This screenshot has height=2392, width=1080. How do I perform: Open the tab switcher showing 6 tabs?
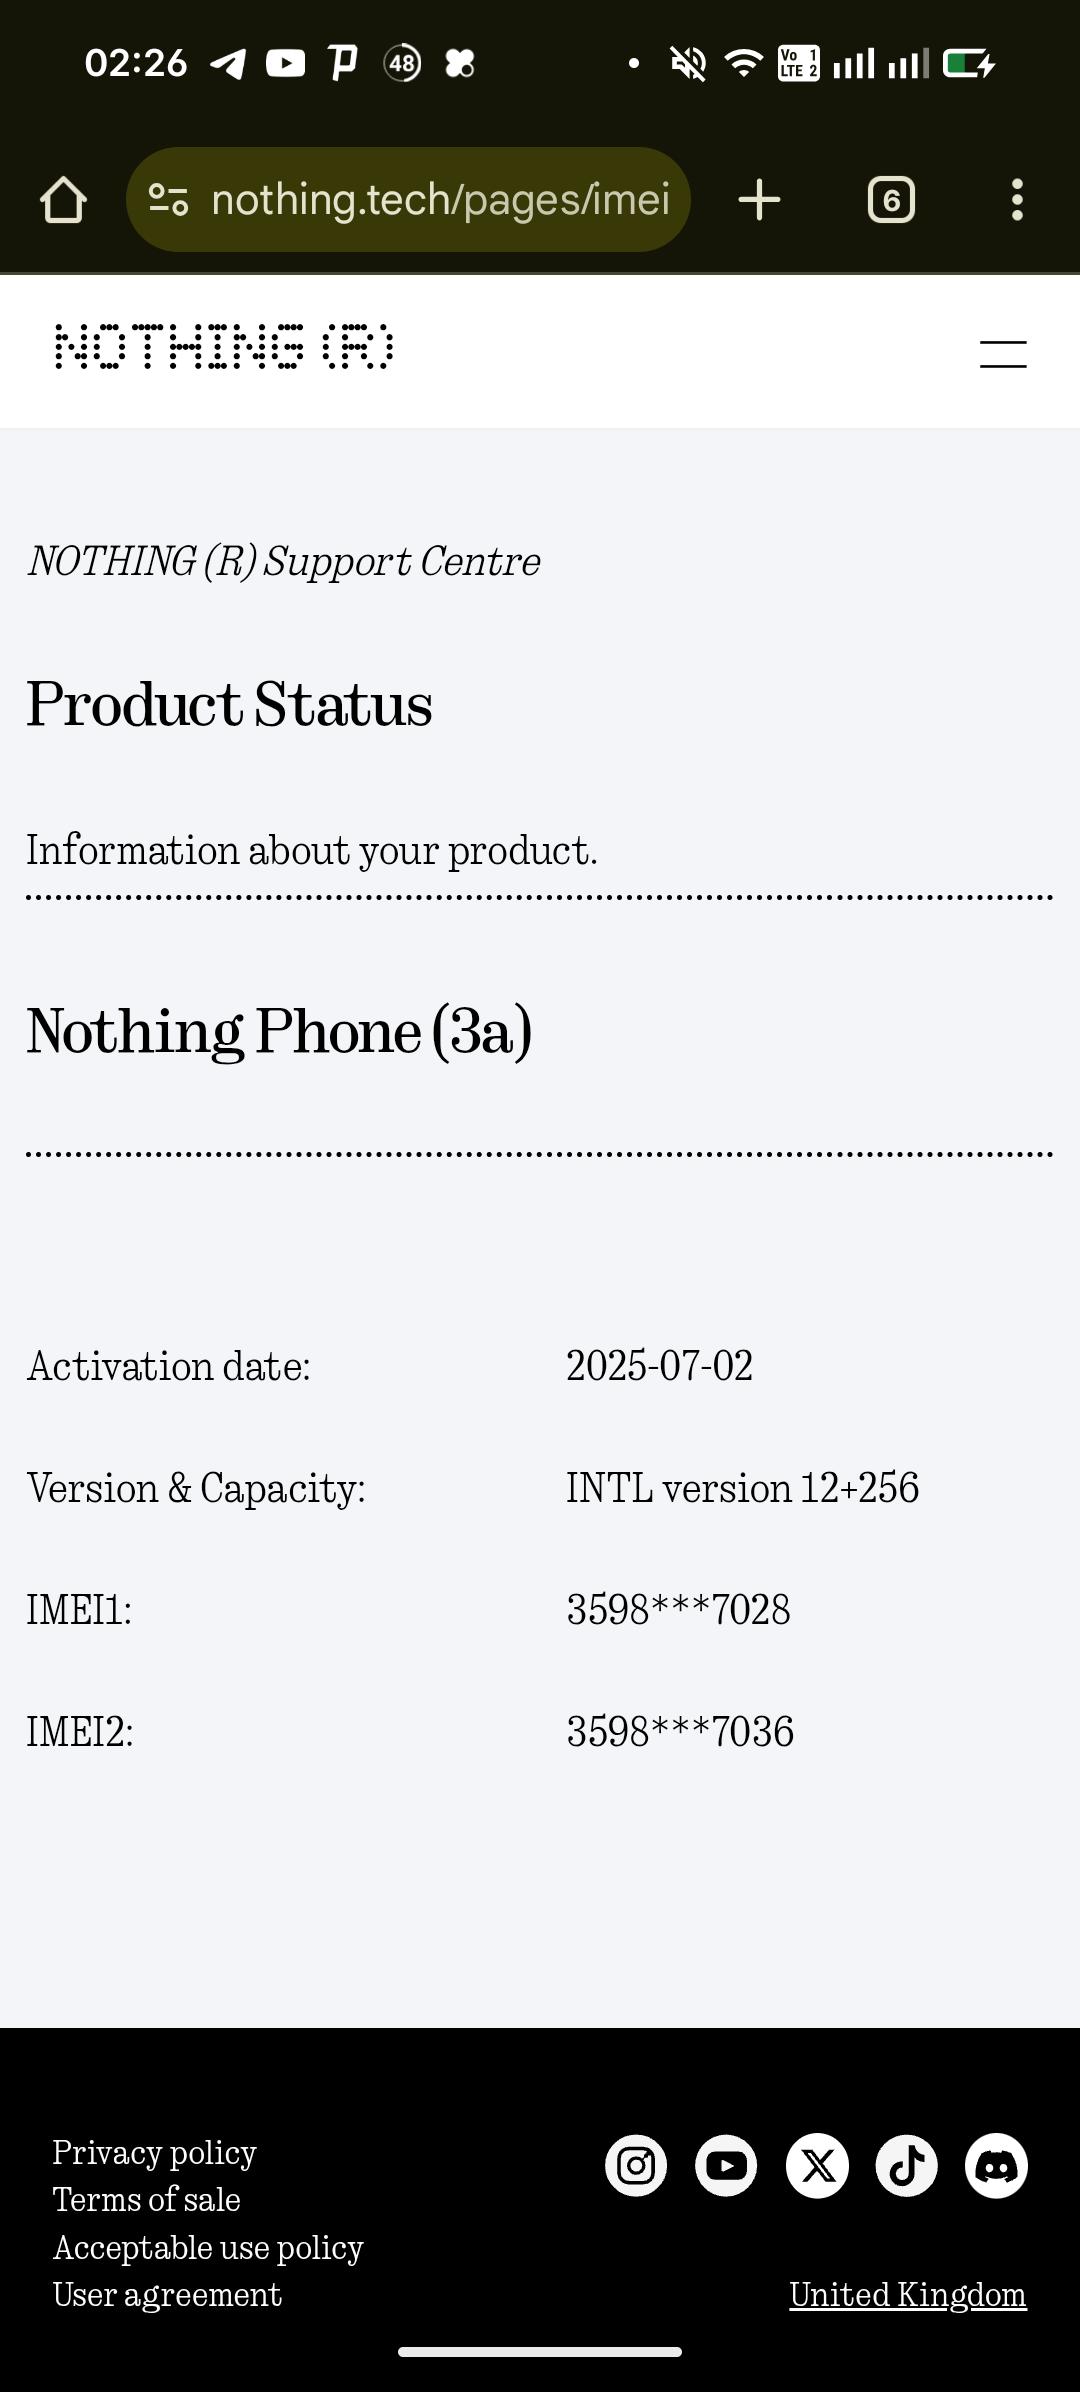tap(891, 200)
